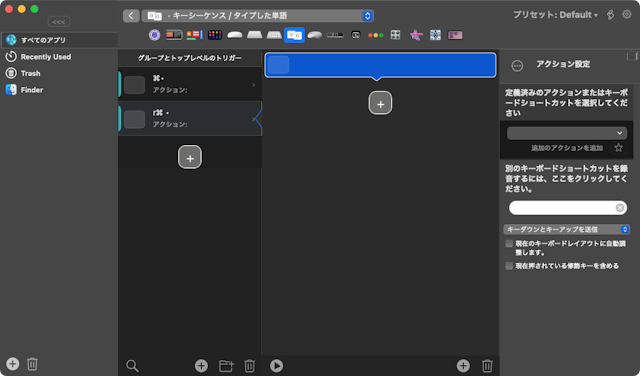Open settings with the top-right gear icon

(627, 15)
